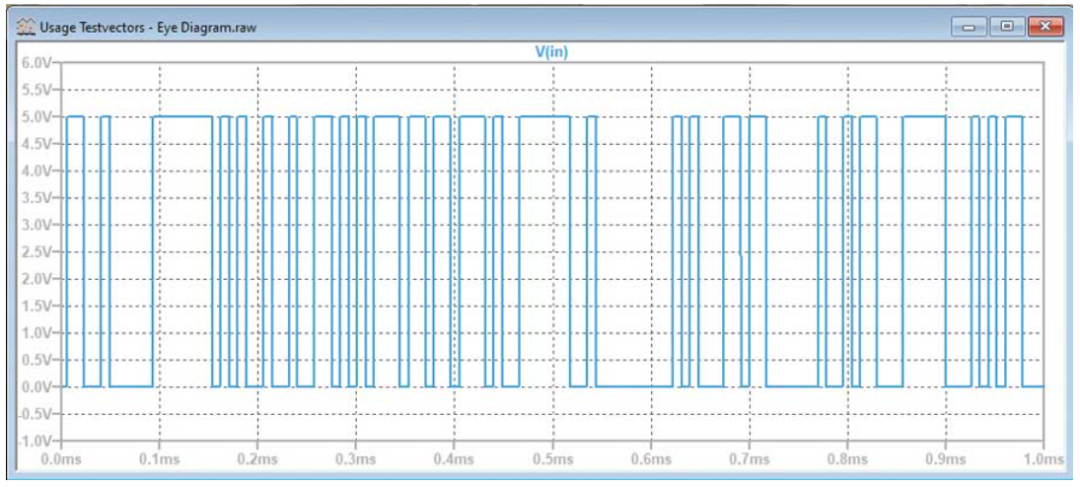The image size is (1080, 487).
Task: Click the -1.0V vertical axis label
Action: (x=37, y=441)
